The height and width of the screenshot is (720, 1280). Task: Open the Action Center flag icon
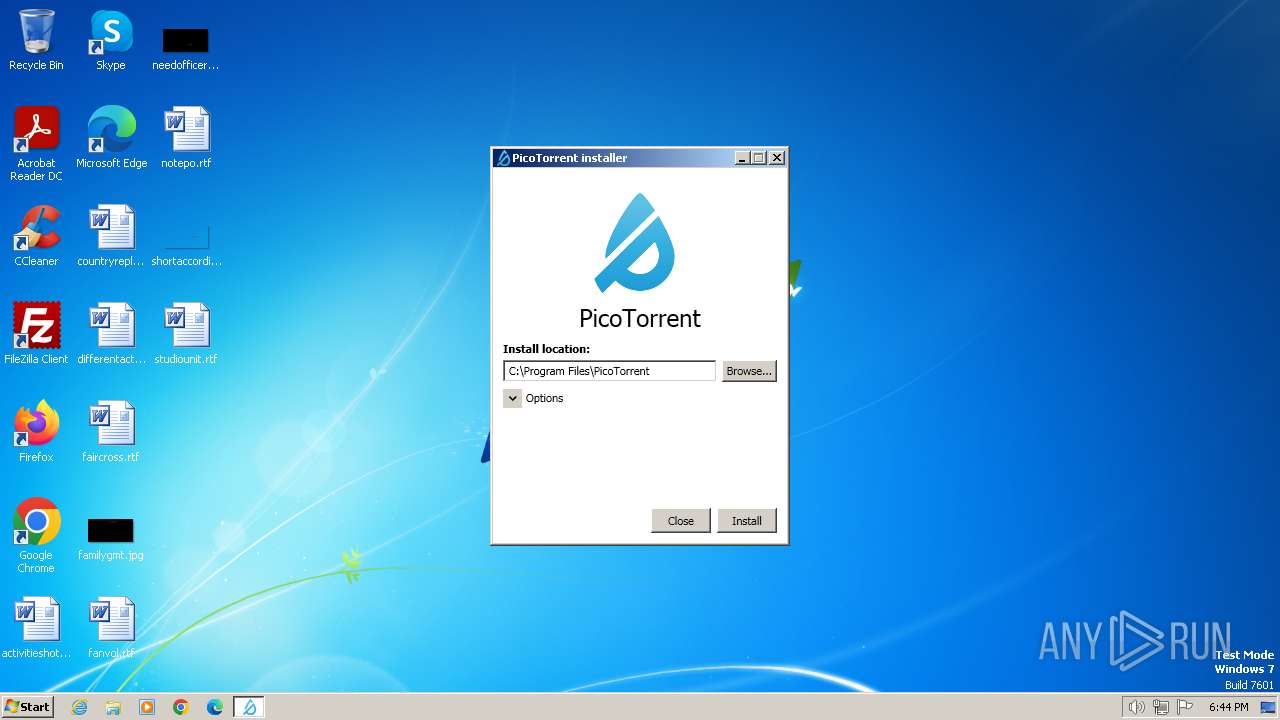[x=1186, y=707]
